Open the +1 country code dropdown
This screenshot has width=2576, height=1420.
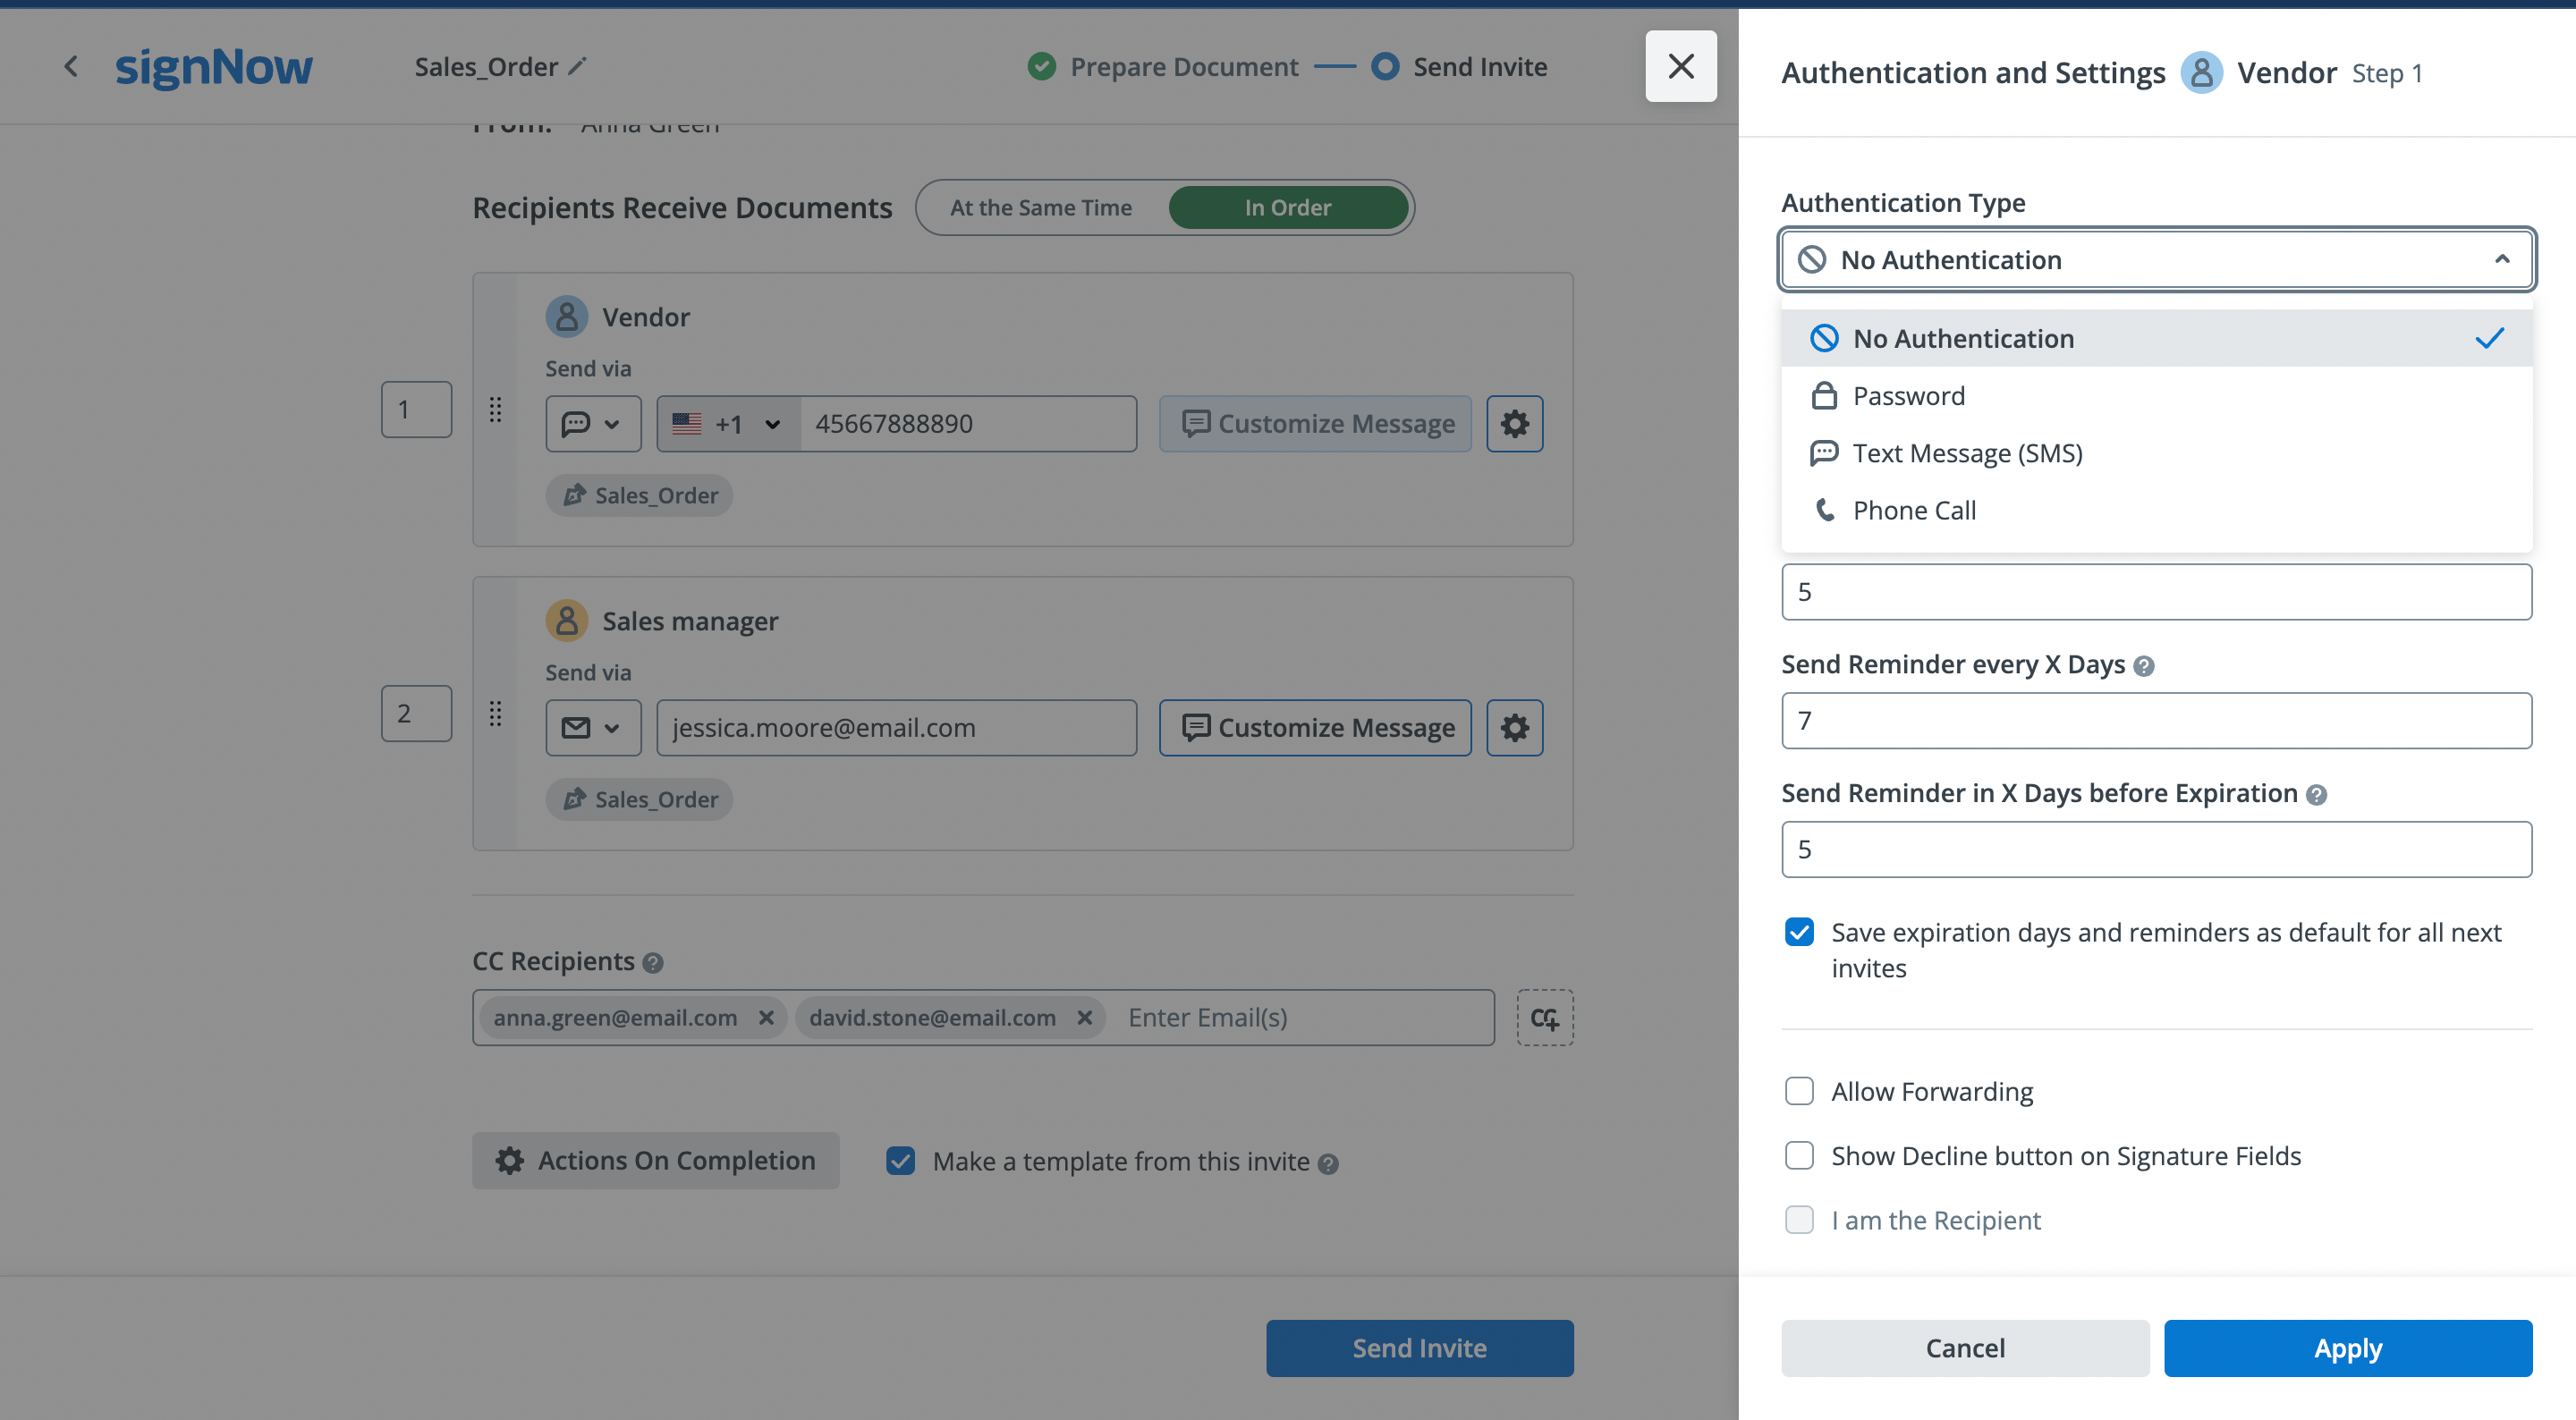click(727, 424)
